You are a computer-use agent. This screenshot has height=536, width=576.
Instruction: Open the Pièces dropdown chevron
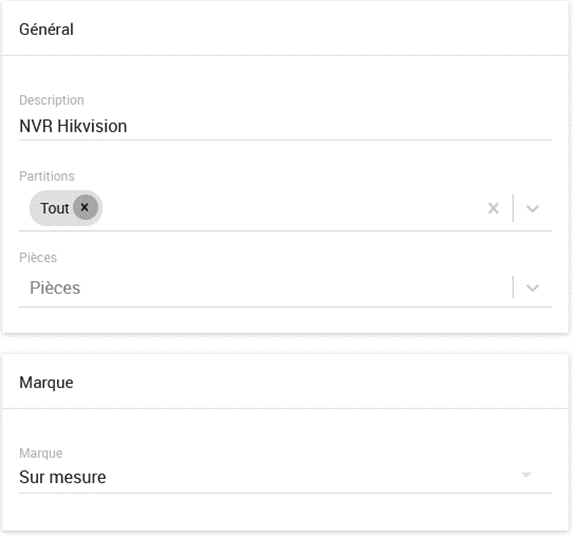point(532,288)
